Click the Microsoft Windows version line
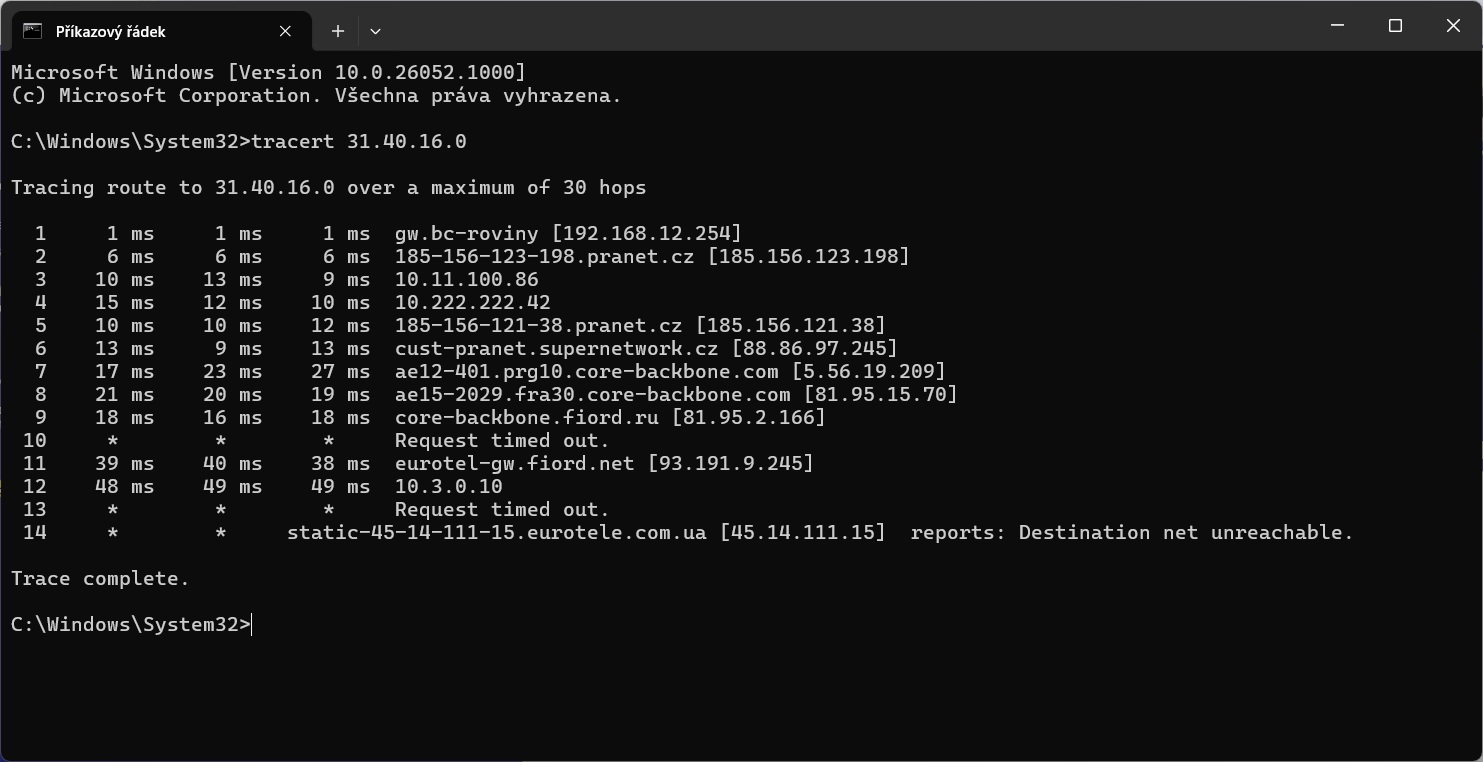Screen dimensions: 1483x762 pyautogui.click(x=267, y=73)
